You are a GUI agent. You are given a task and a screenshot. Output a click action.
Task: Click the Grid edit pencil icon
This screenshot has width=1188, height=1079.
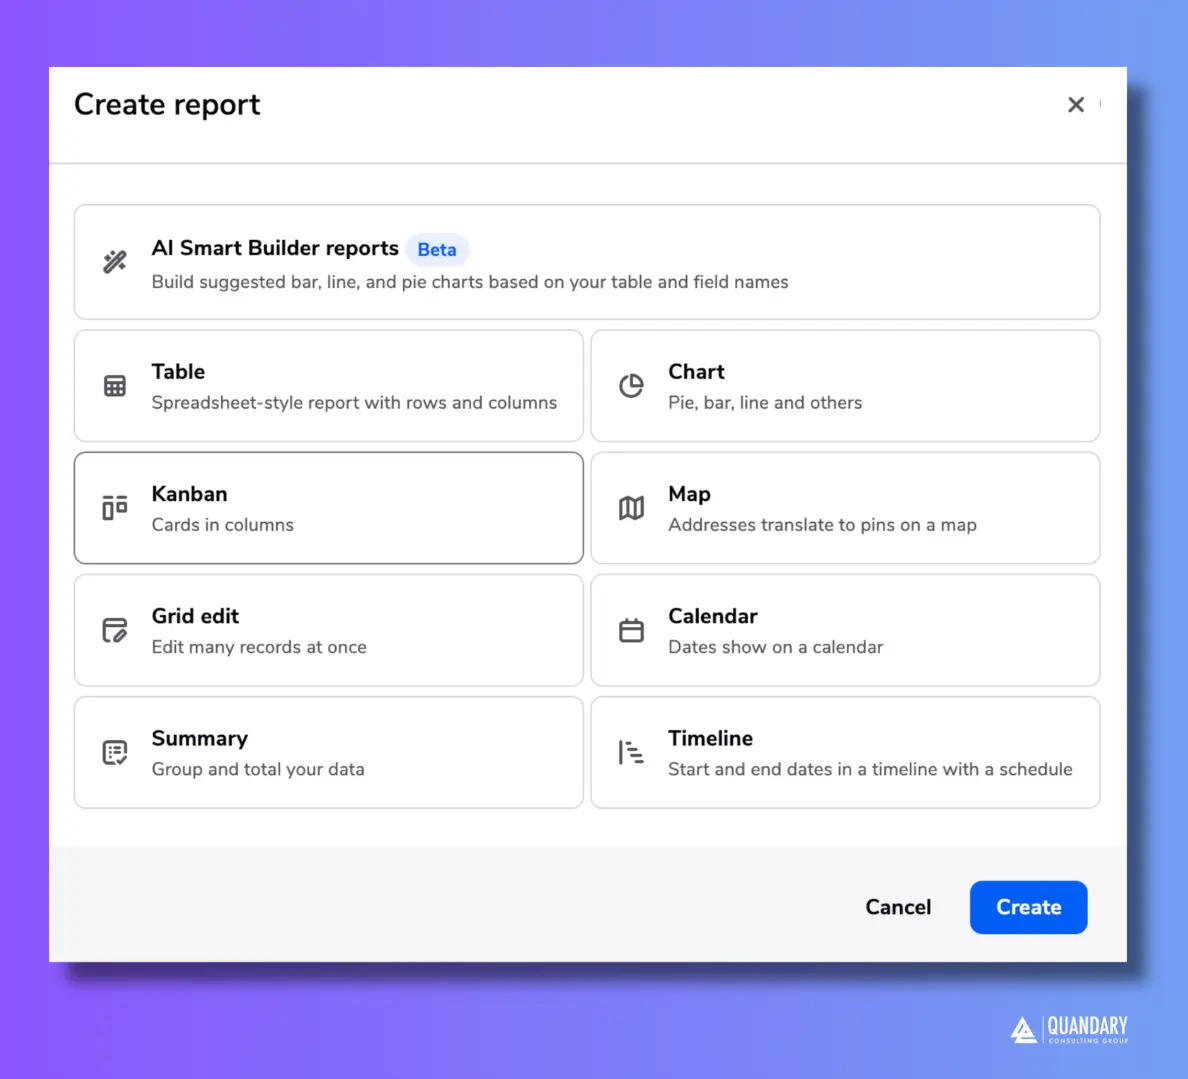tap(115, 630)
